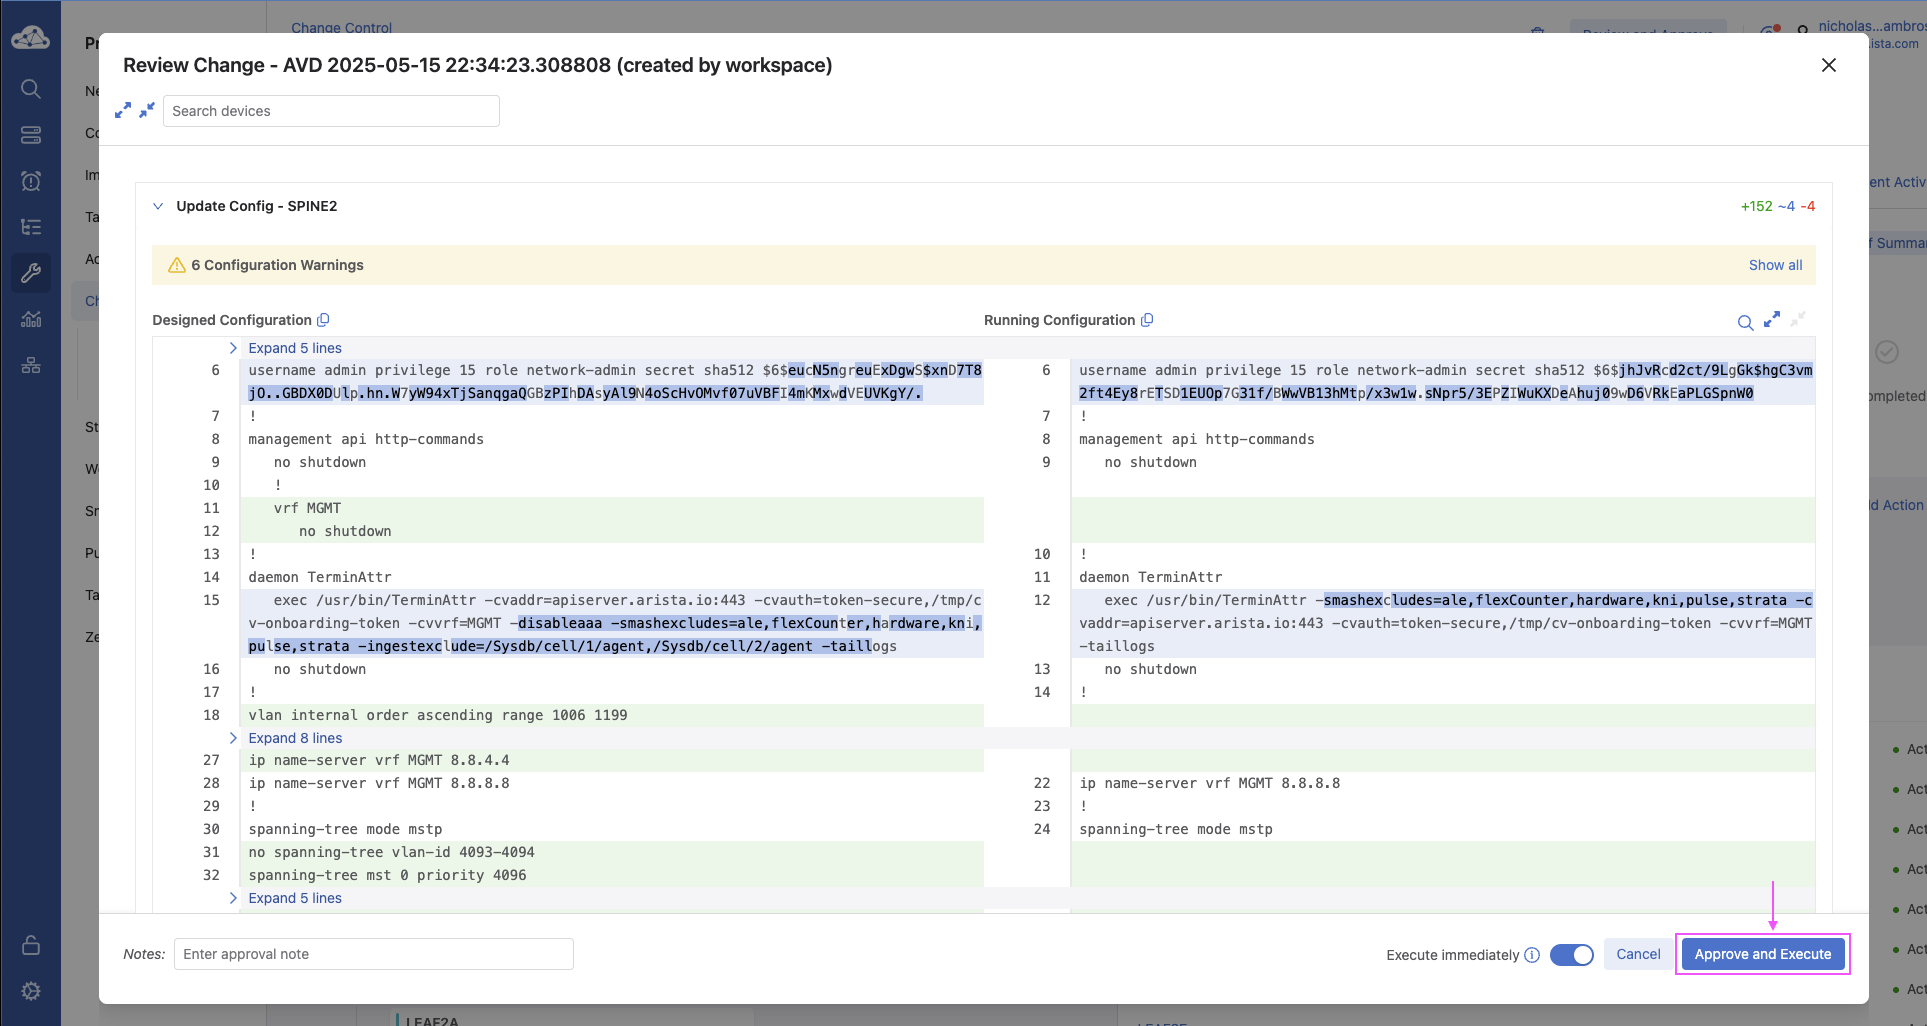Click the Enter approval note field
Viewport: 1927px width, 1026px height.
pos(373,954)
